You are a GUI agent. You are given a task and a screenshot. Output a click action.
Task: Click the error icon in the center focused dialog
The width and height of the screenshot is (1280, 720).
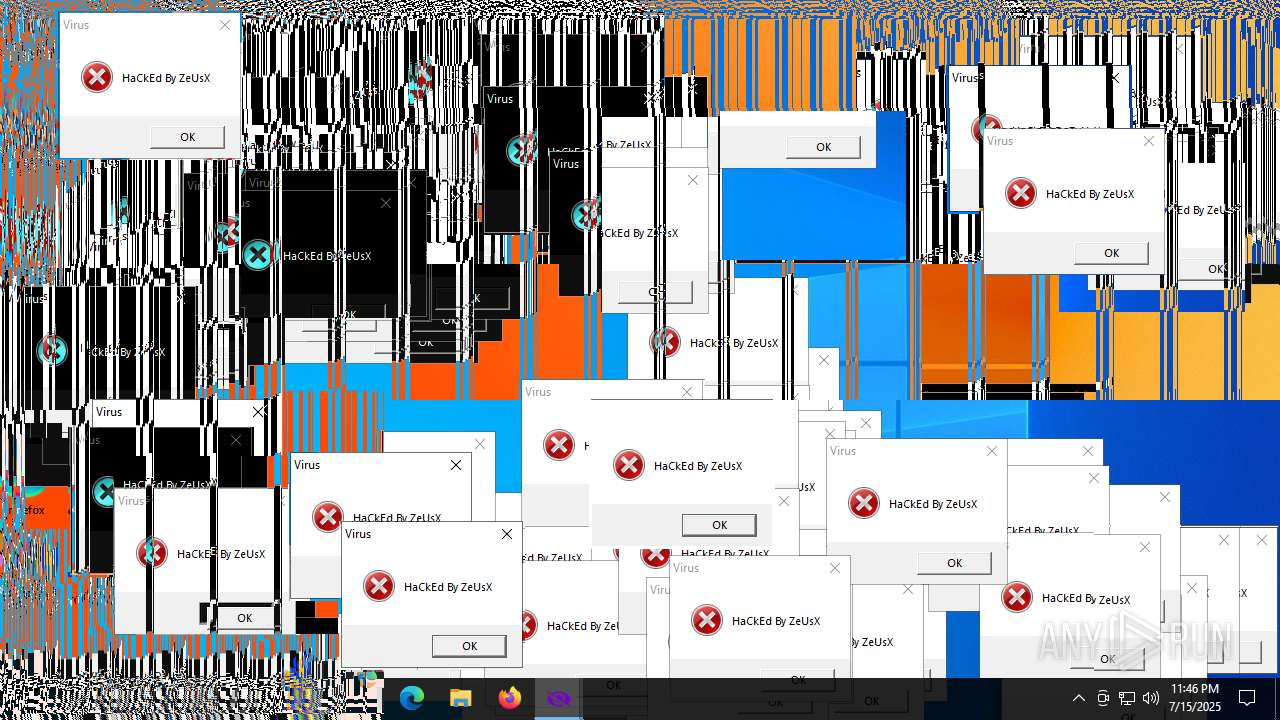(x=629, y=465)
